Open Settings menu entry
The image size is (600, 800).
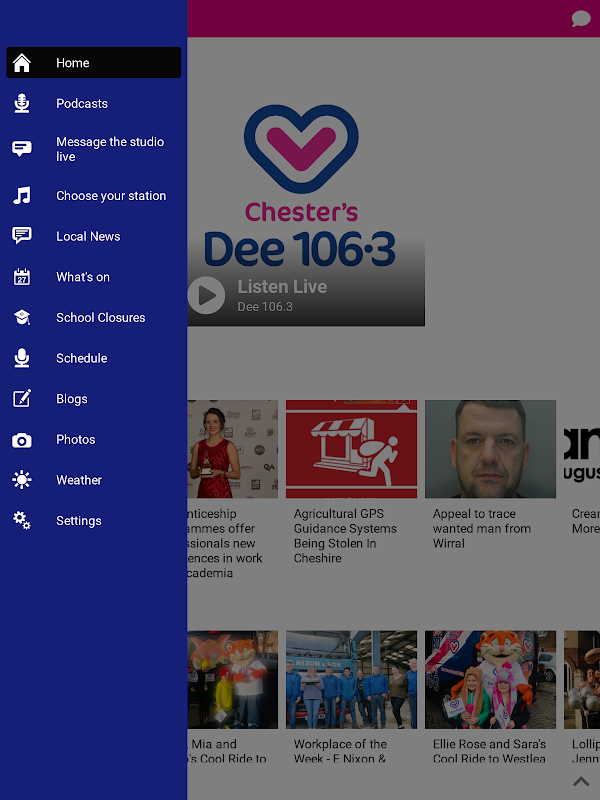[93, 521]
